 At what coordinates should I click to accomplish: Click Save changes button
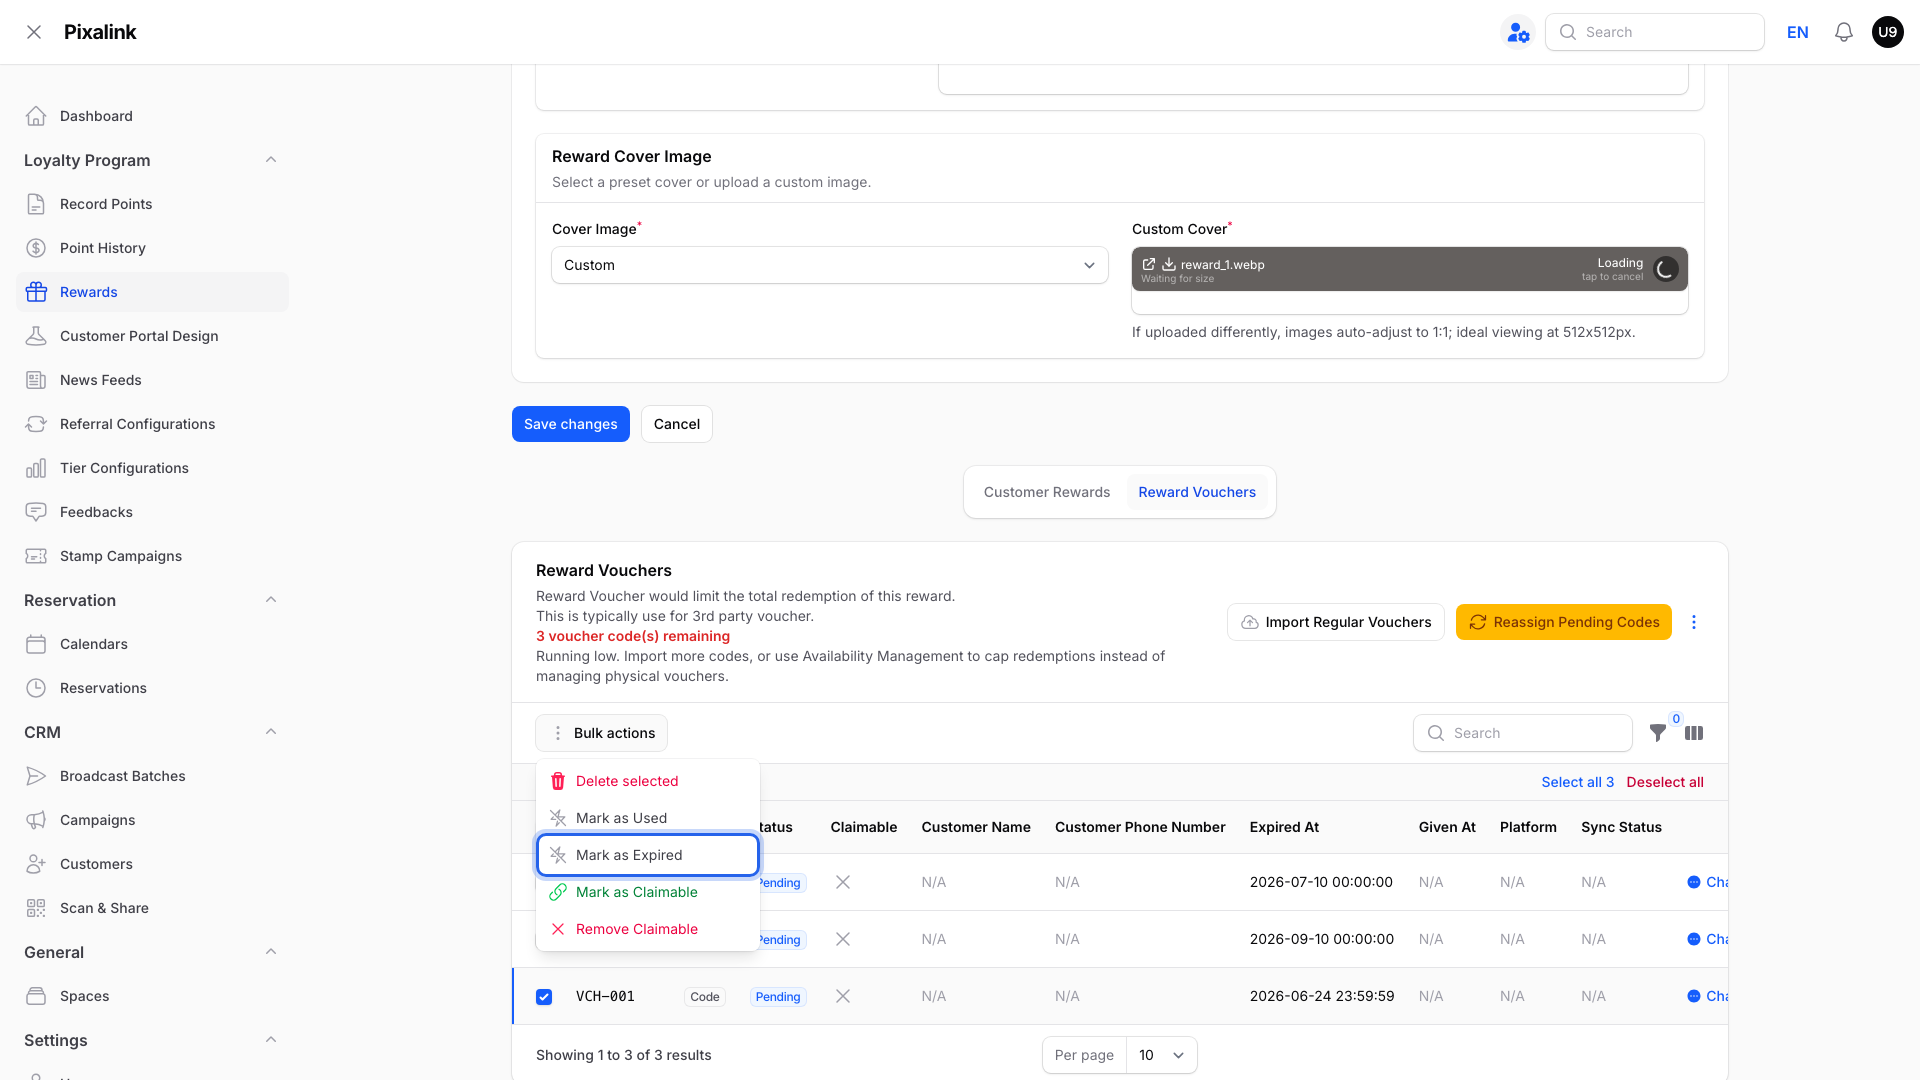click(571, 424)
